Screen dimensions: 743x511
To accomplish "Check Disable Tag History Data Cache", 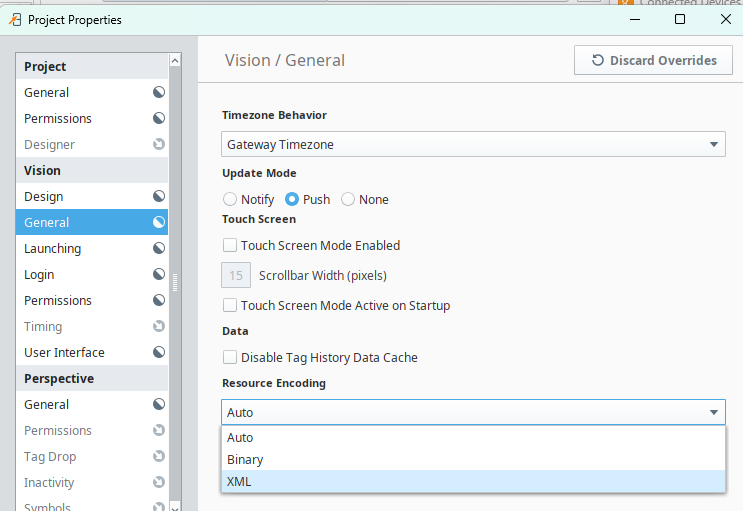I will pyautogui.click(x=230, y=357).
